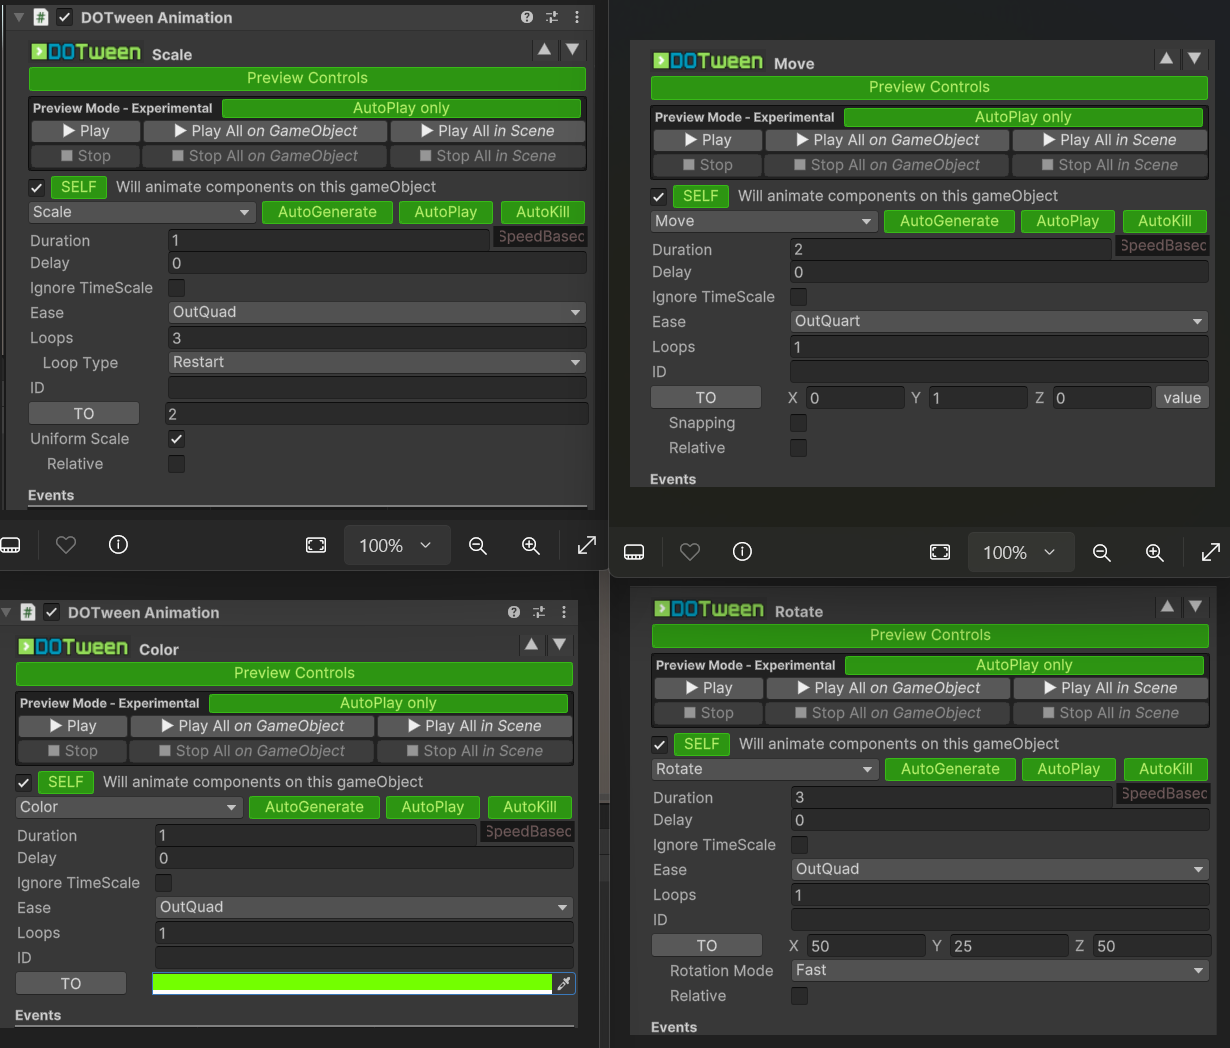Open help icon in Color component header
1230x1048 pixels.
click(x=514, y=612)
